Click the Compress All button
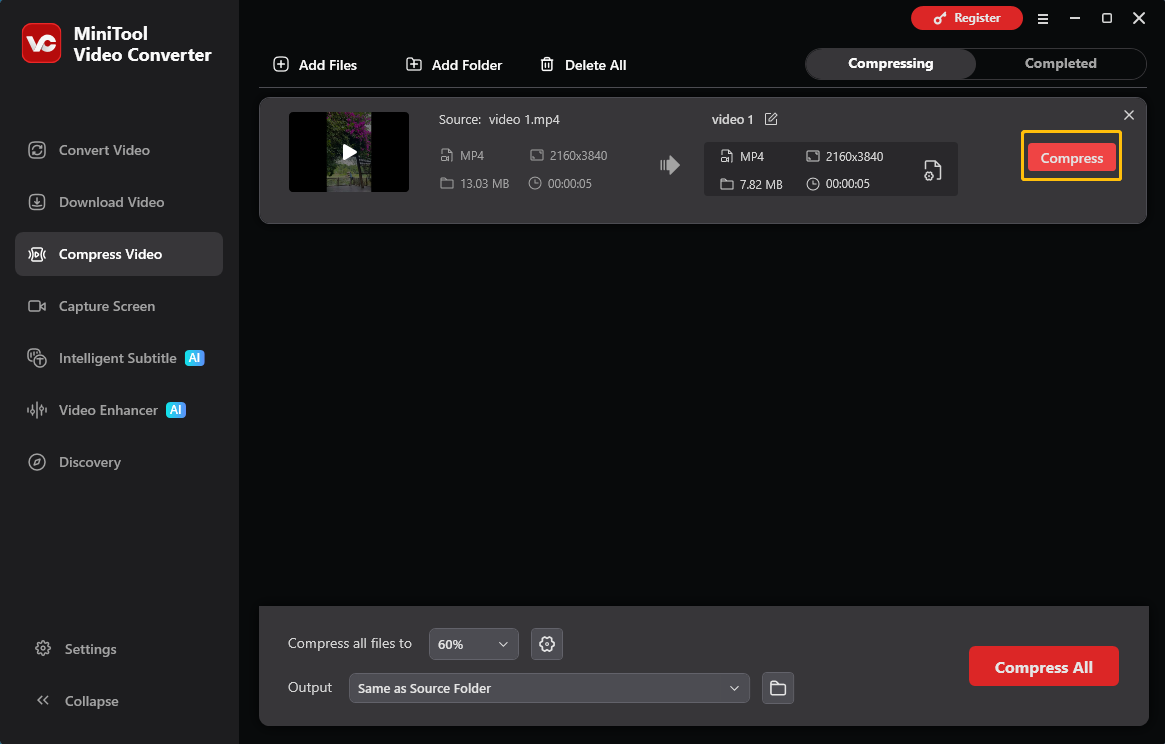 (1043, 667)
